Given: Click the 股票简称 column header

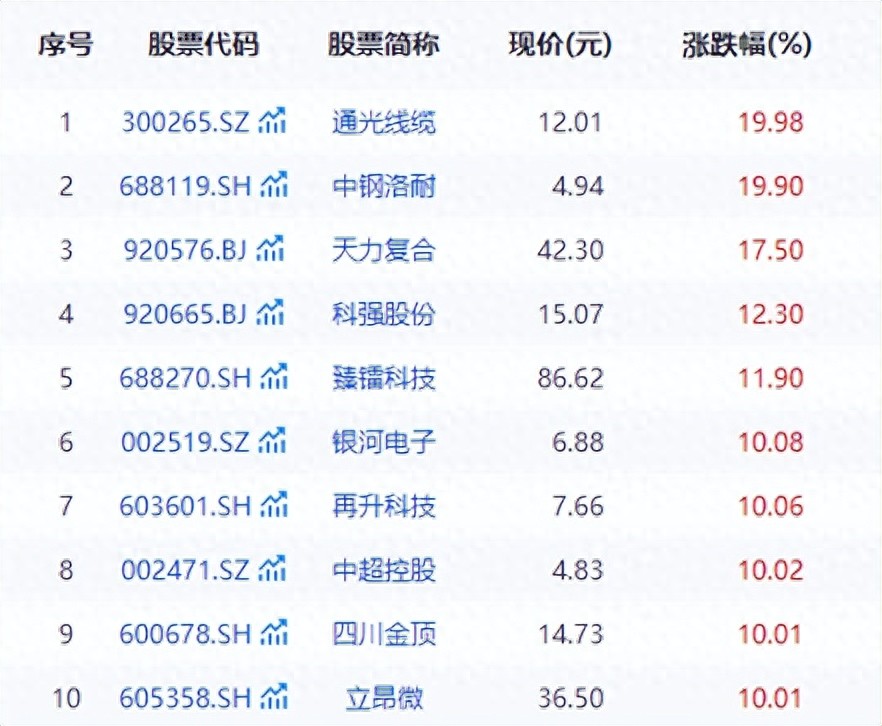Looking at the screenshot, I should 384,44.
